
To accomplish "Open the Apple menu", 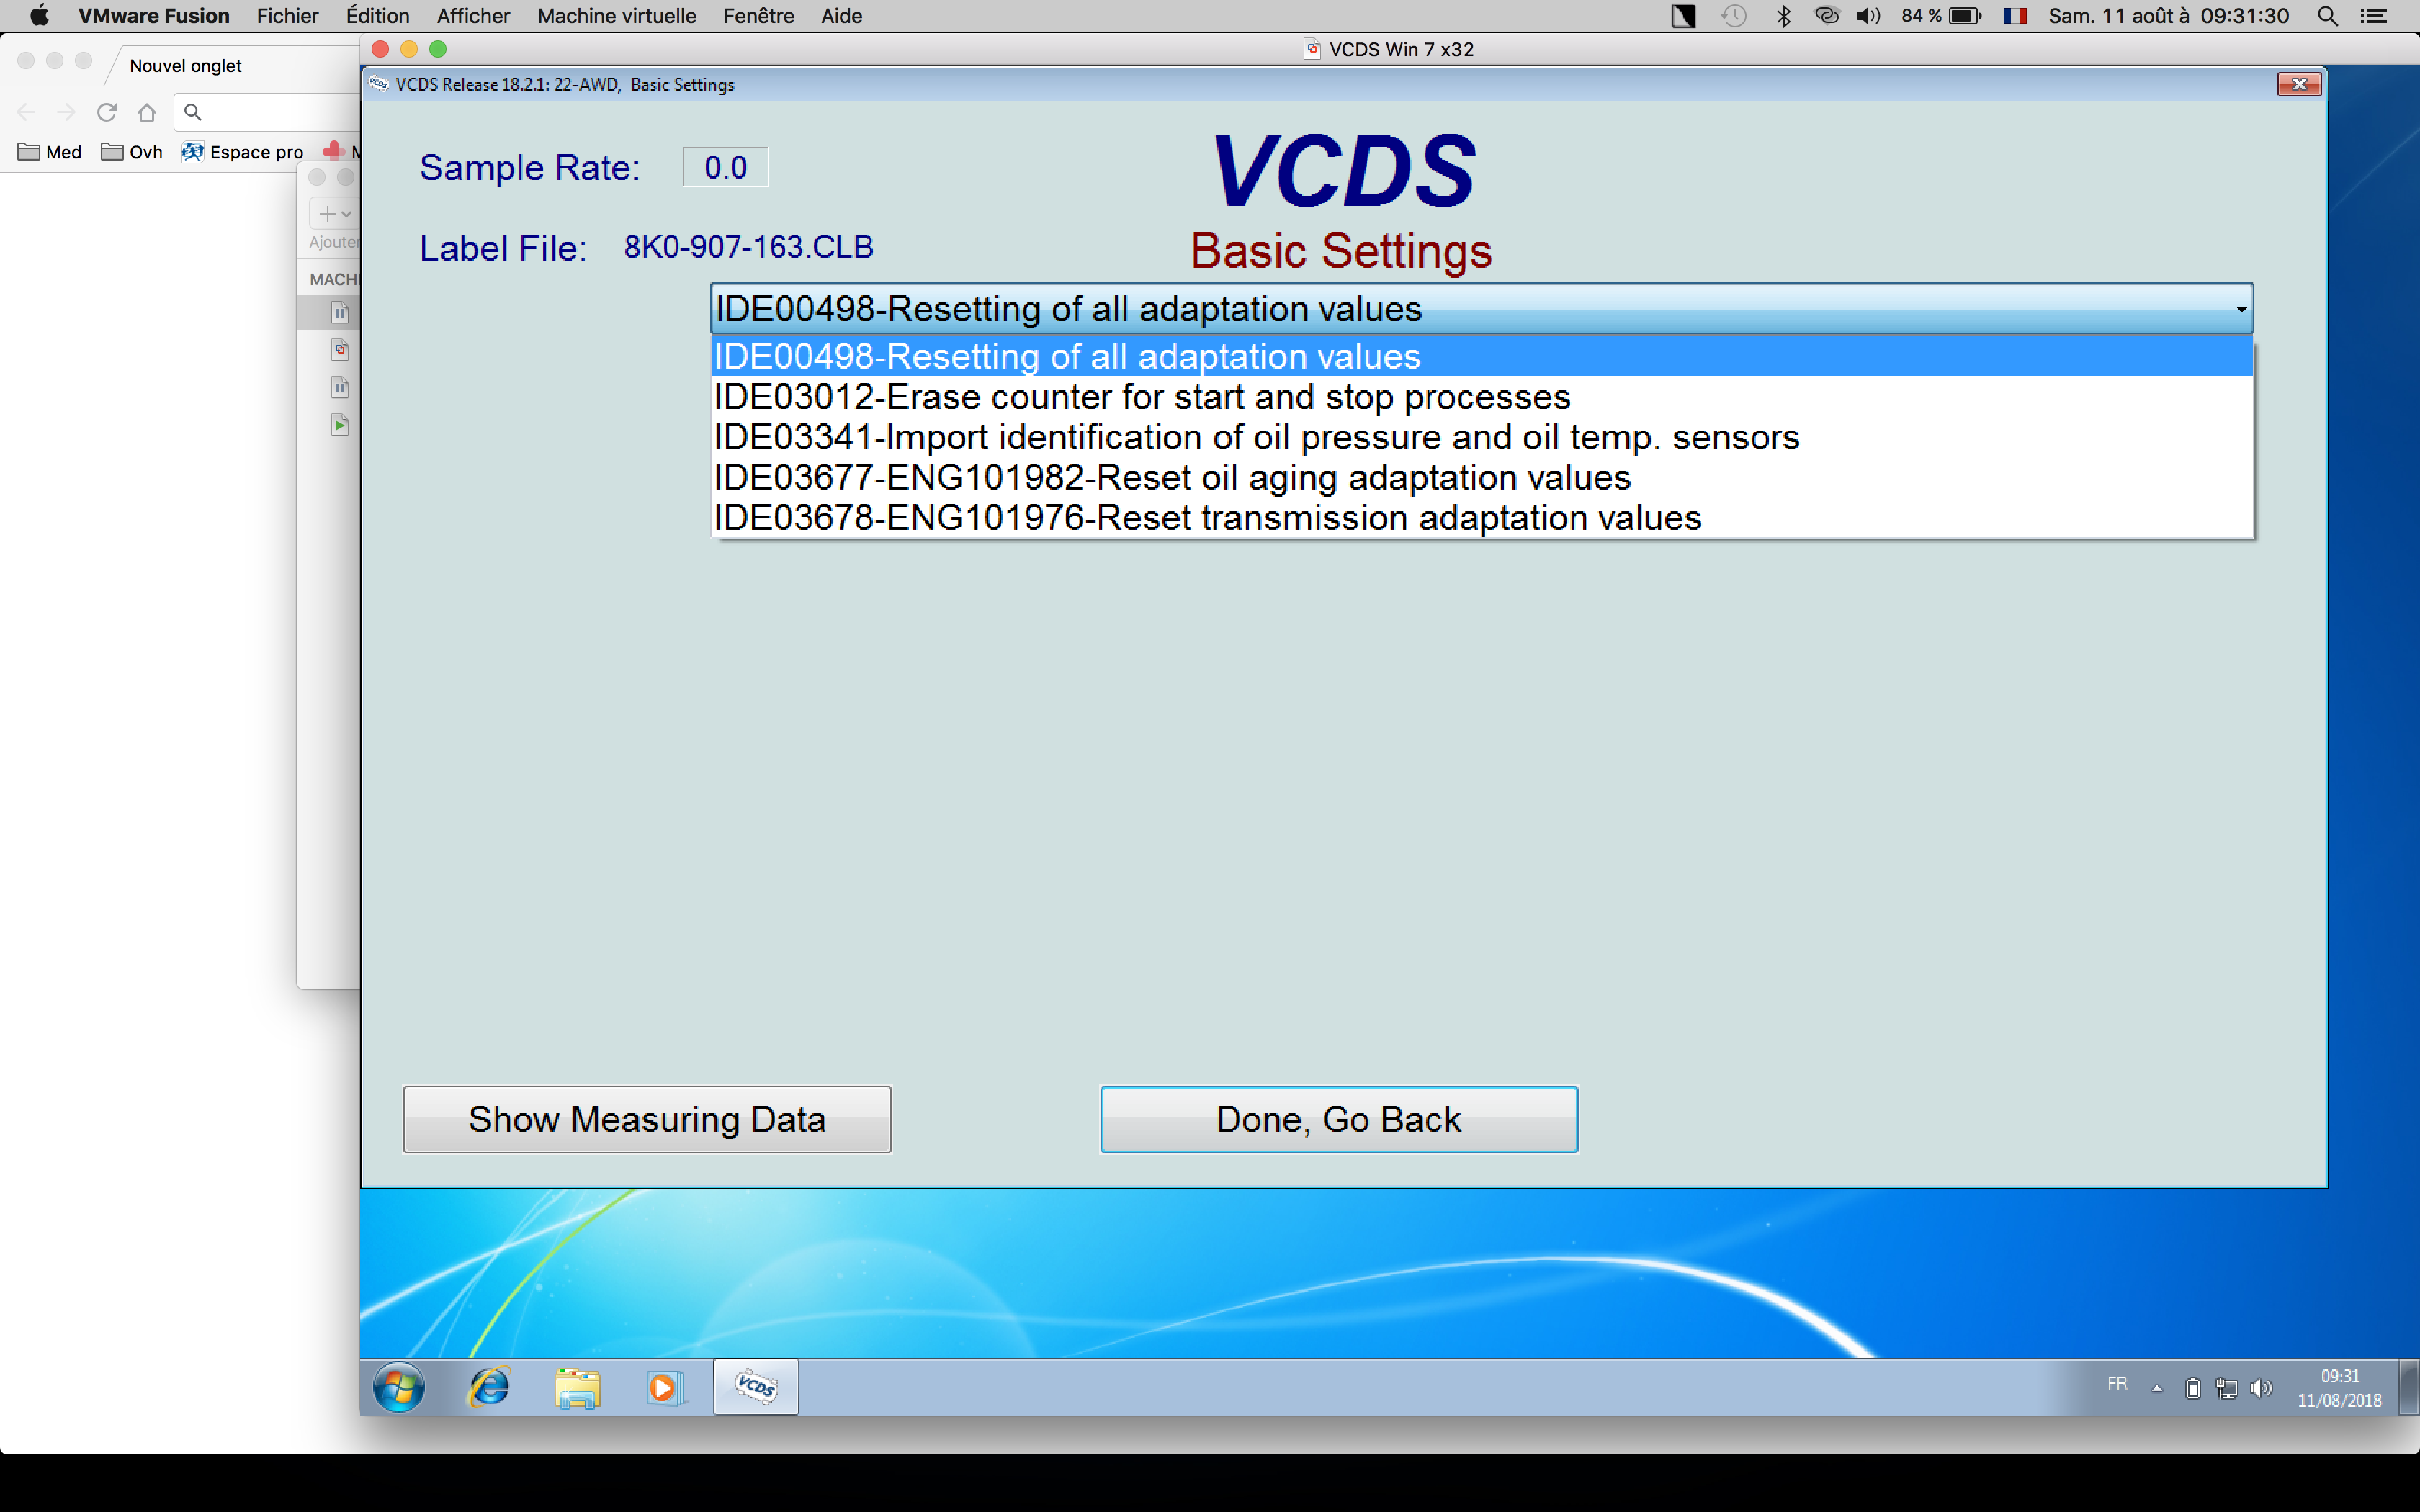I will [x=38, y=16].
